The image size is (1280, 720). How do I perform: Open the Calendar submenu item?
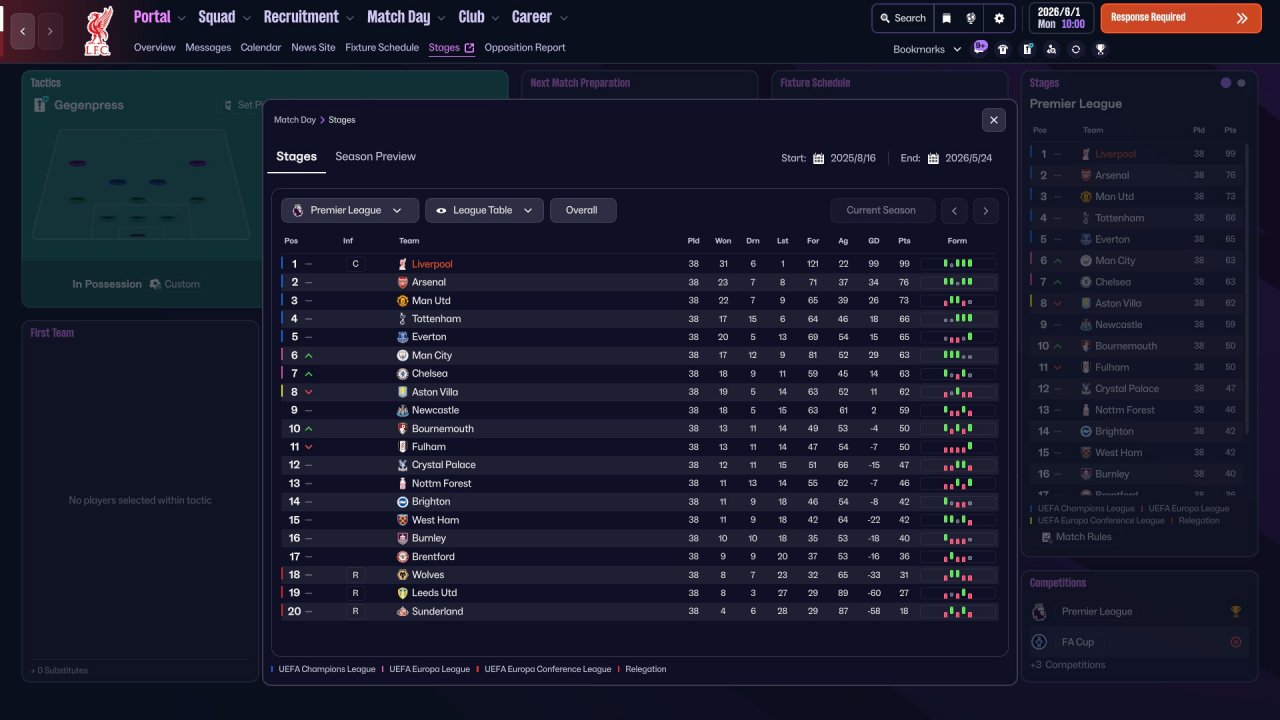261,48
